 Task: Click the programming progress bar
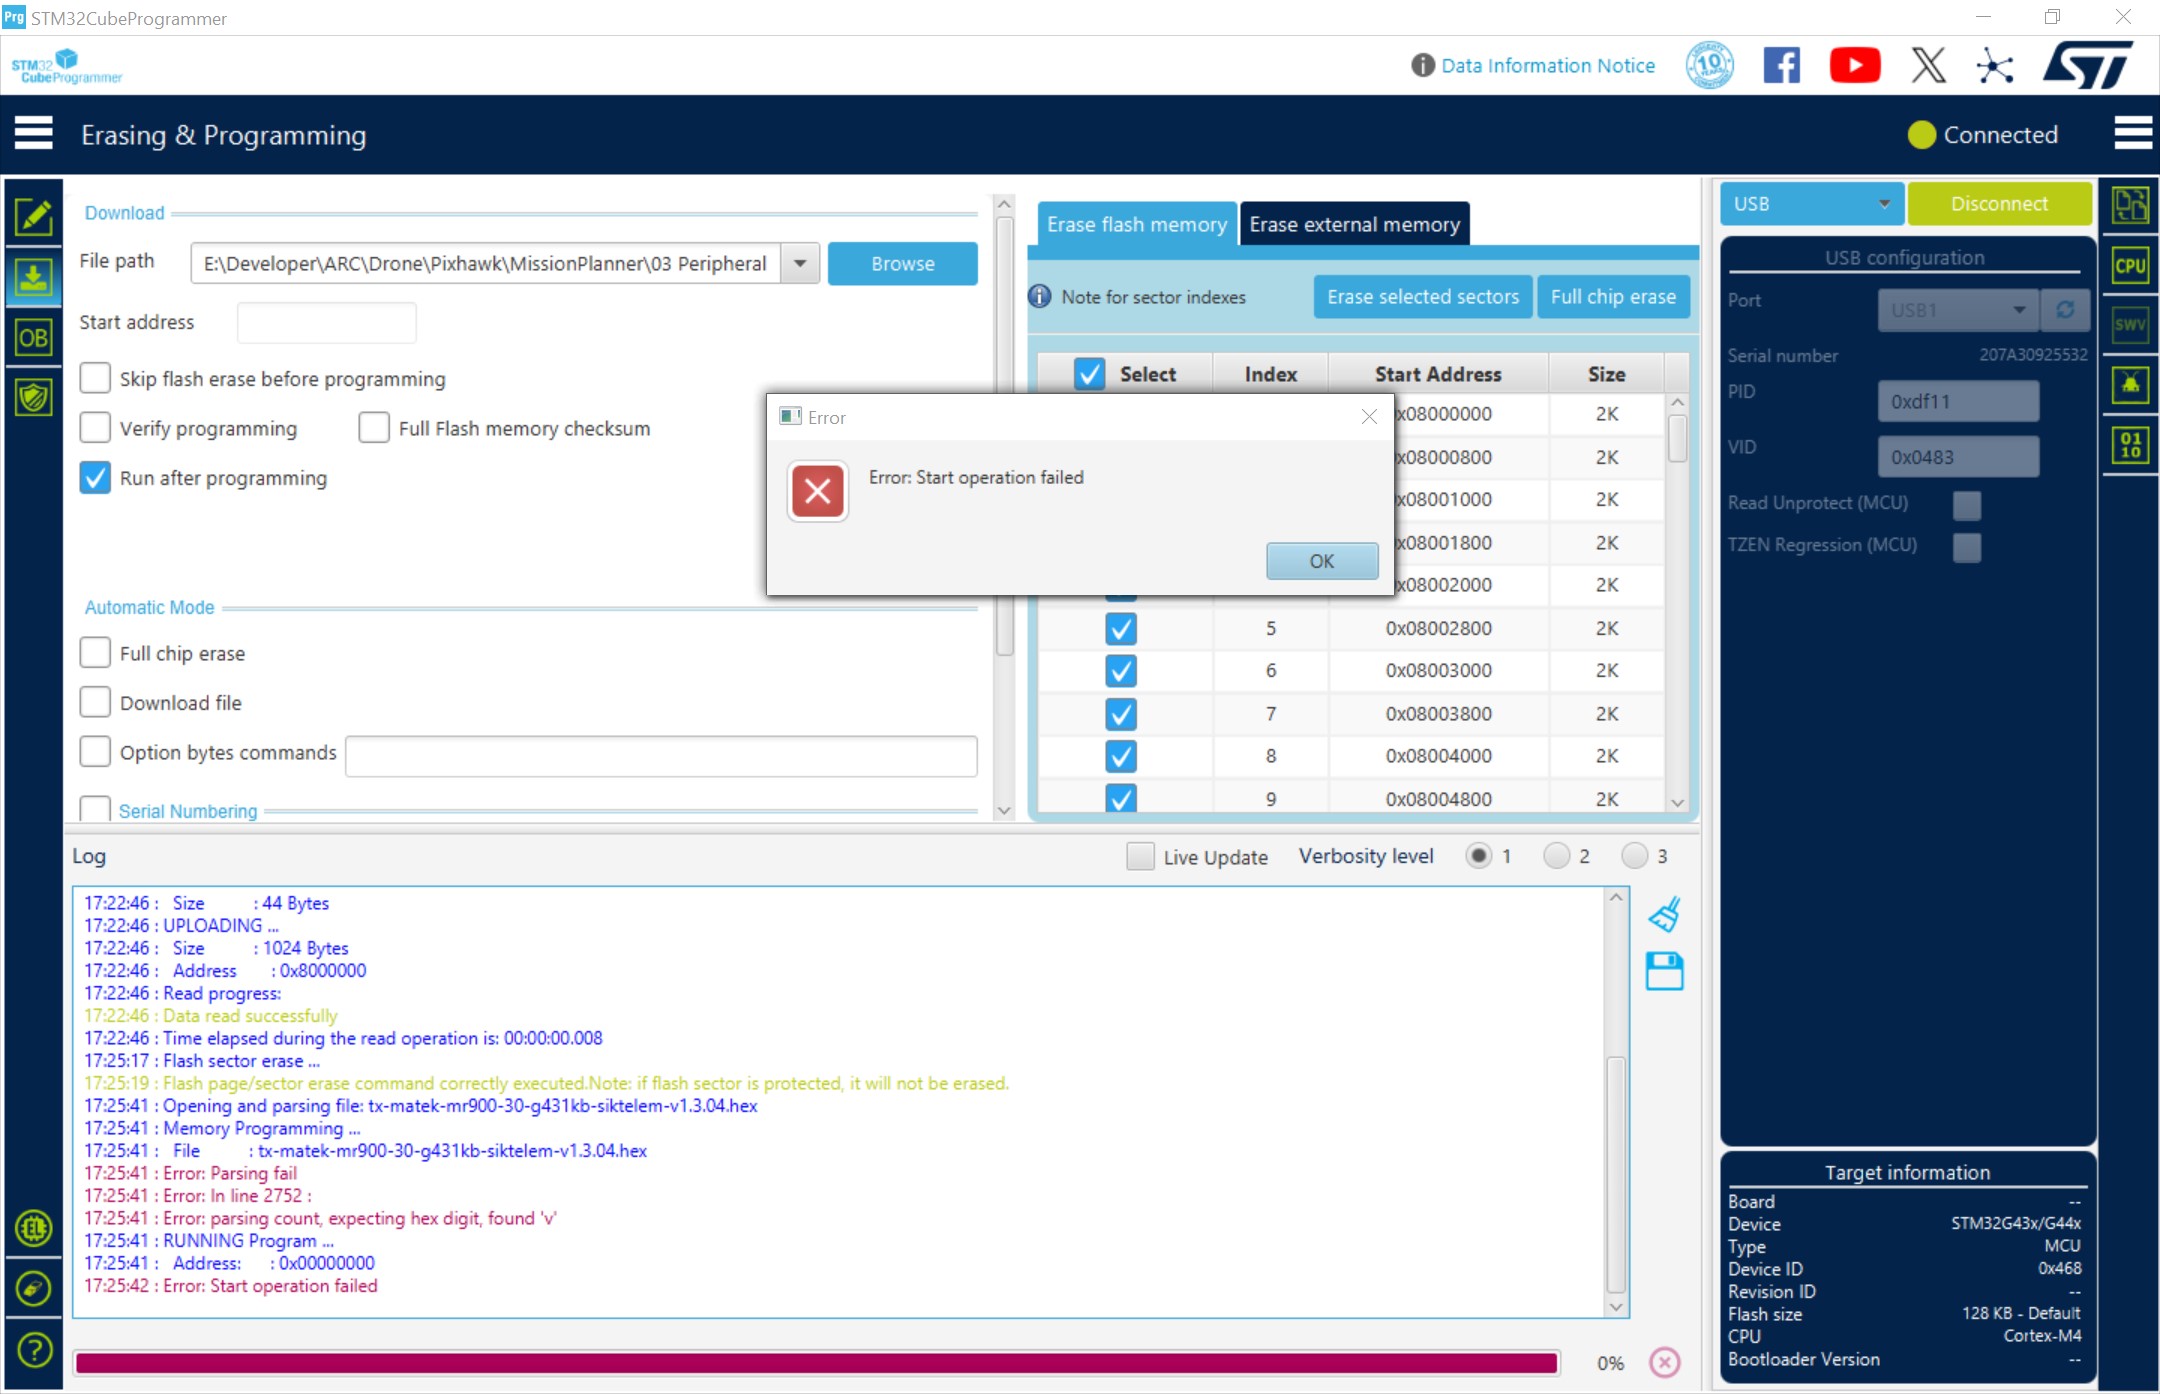pos(817,1362)
